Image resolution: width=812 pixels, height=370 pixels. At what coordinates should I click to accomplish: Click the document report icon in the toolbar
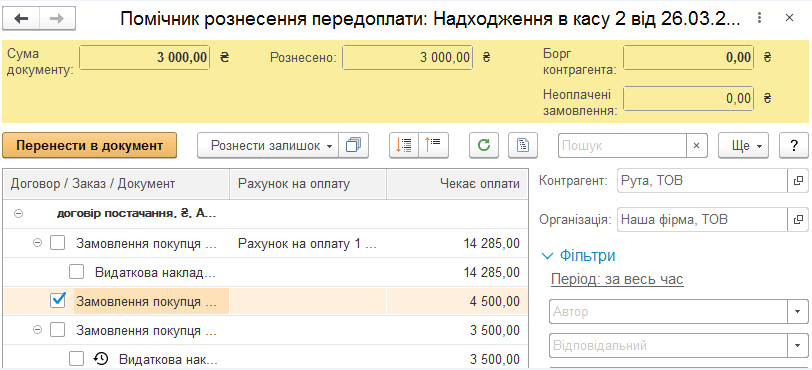click(523, 146)
